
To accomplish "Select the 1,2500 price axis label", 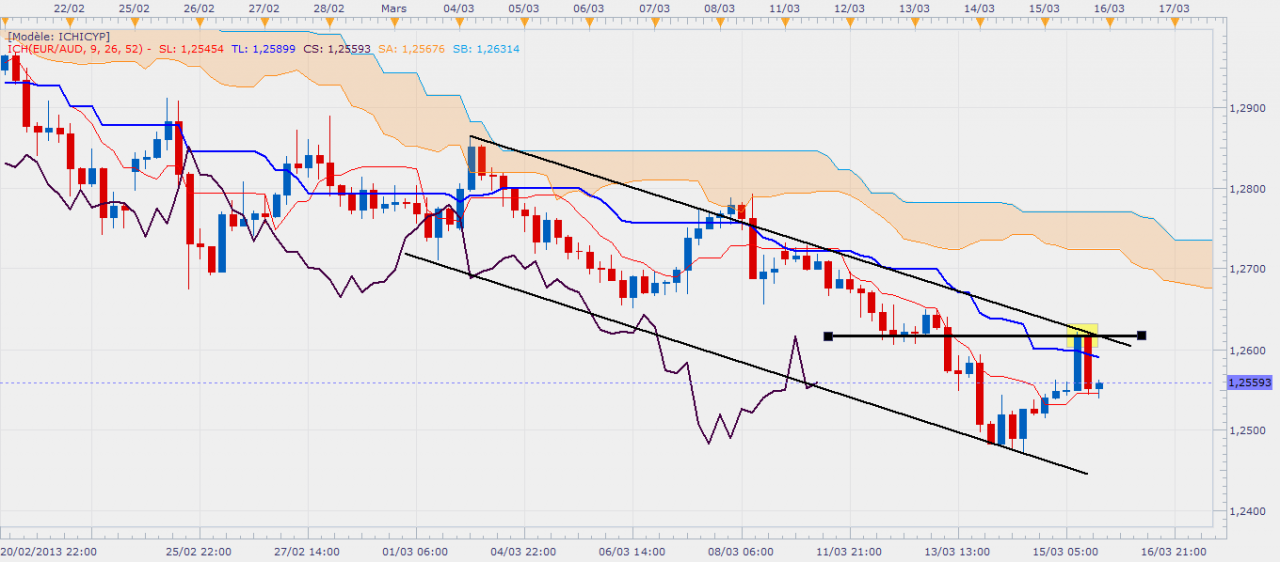I will pyautogui.click(x=1249, y=431).
